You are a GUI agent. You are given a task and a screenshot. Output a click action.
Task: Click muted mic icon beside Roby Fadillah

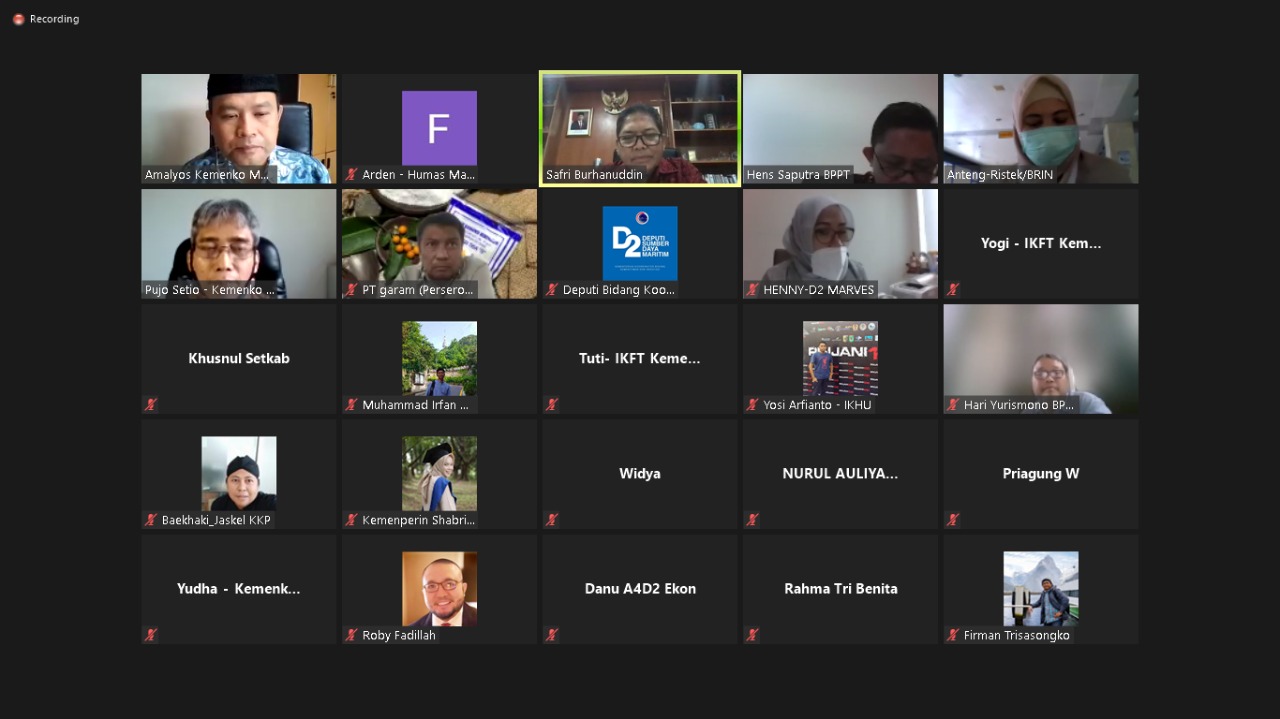pos(351,635)
